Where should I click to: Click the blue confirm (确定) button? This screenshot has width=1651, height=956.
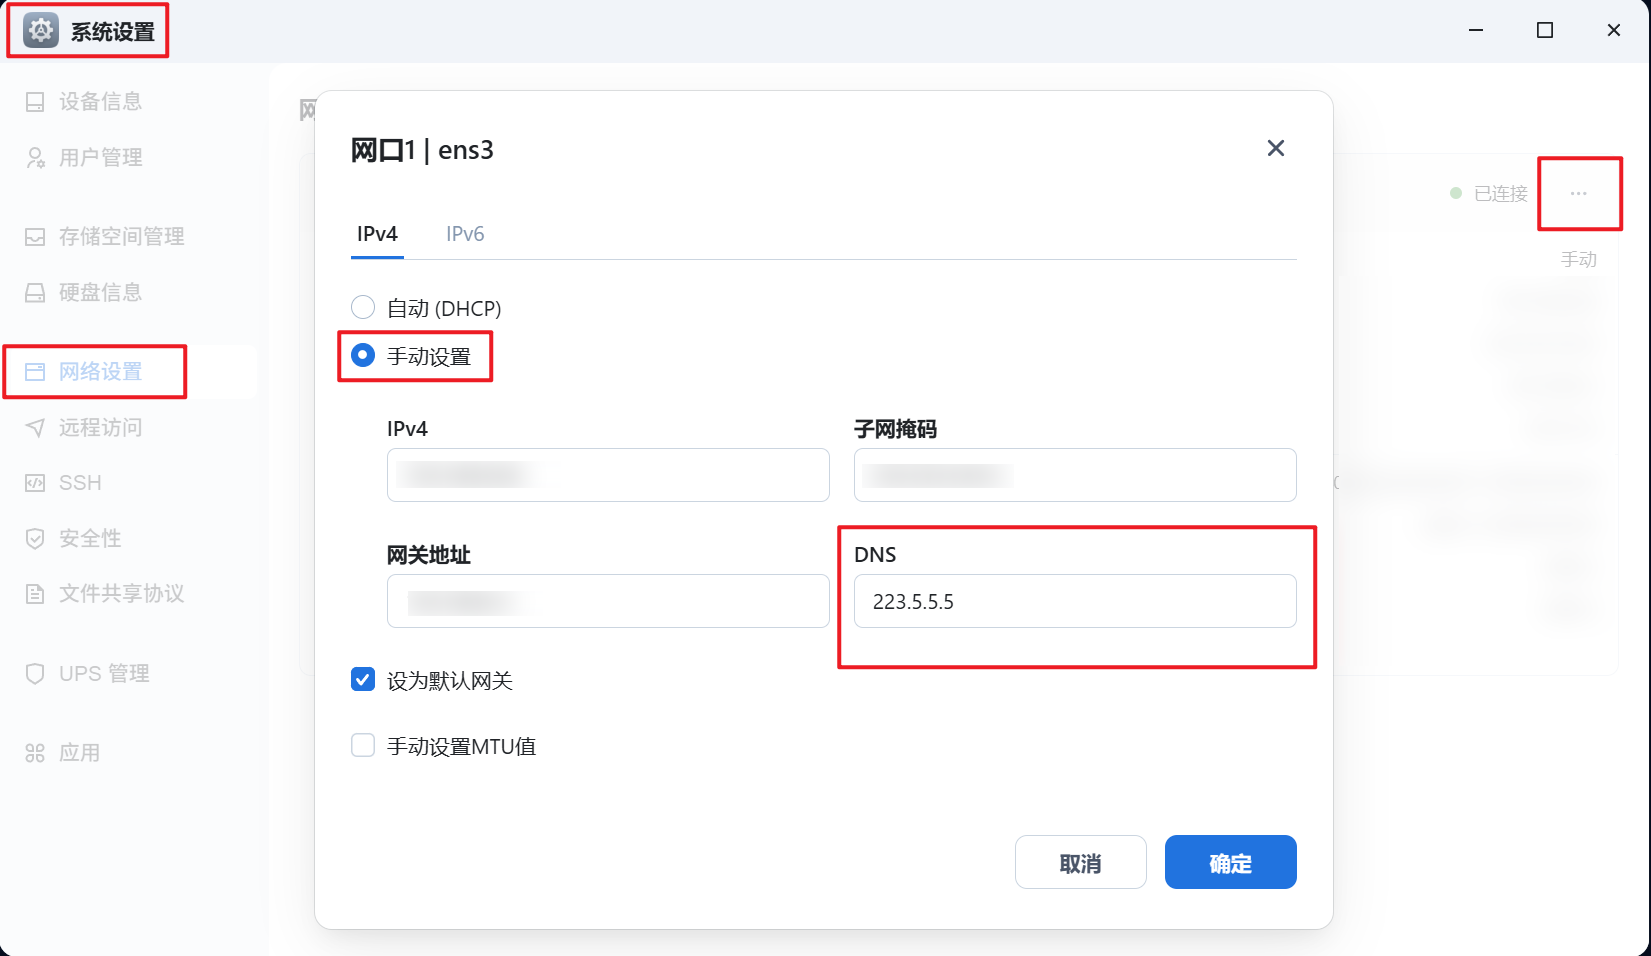tap(1230, 862)
